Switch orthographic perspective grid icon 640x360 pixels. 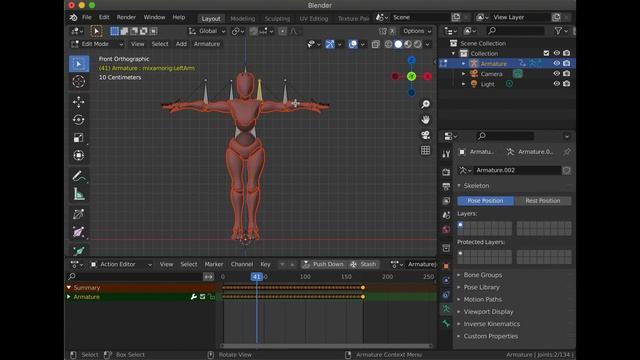pos(425,150)
